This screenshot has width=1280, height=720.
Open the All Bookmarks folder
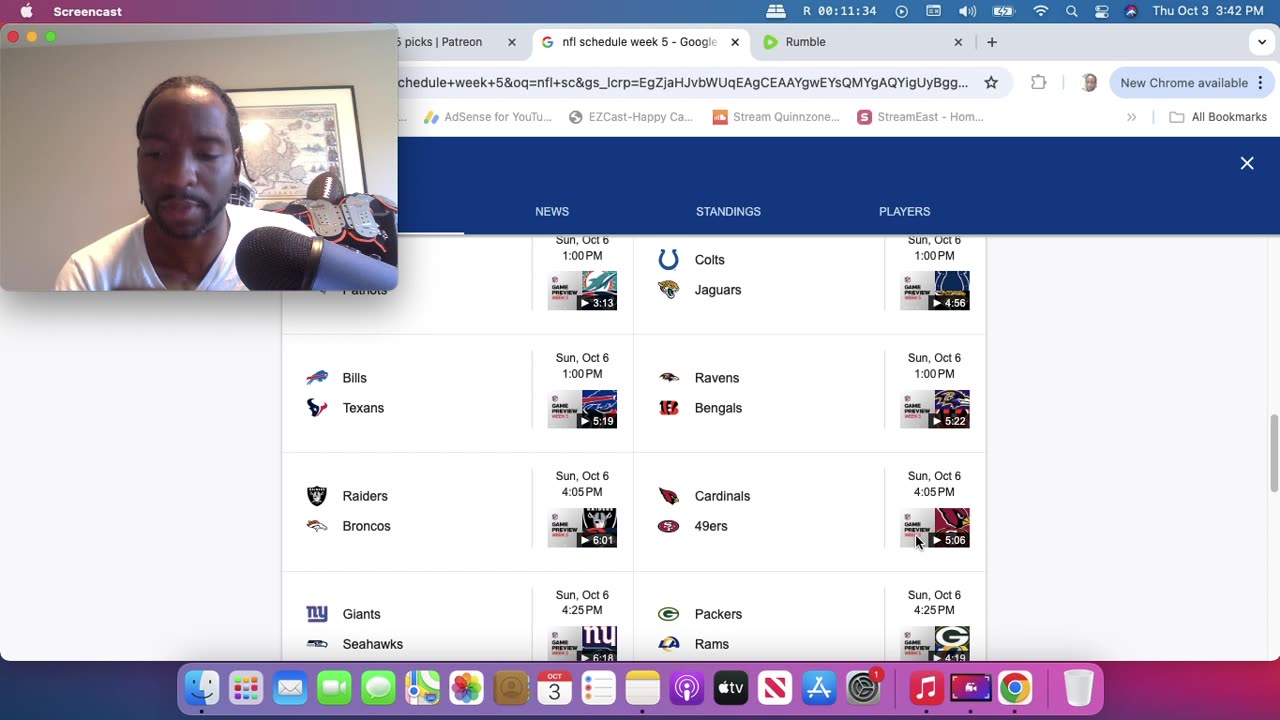(1218, 117)
